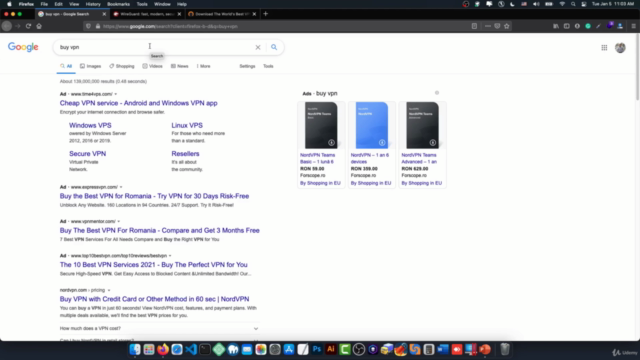
Task: Open the Google account profile avatar
Action: [x=620, y=48]
